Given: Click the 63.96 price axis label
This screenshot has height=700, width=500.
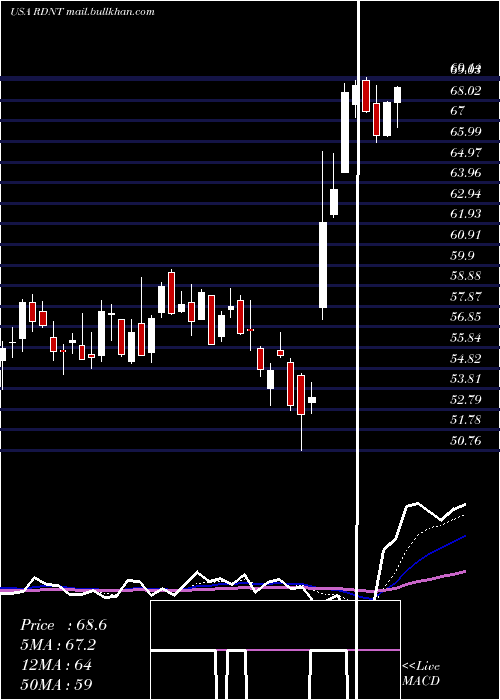Looking at the screenshot, I should [466, 172].
